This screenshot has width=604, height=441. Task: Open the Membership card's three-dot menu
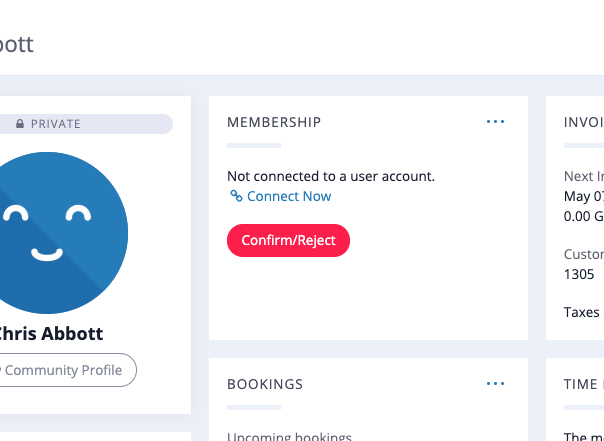[495, 122]
